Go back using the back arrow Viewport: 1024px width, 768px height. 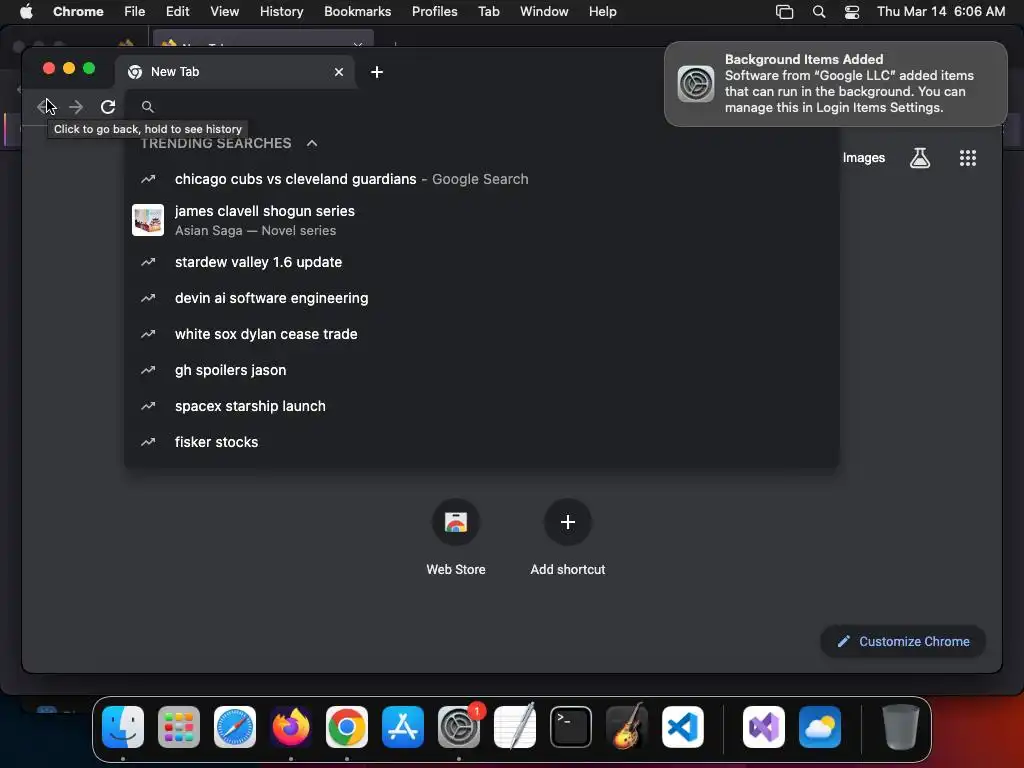45,106
